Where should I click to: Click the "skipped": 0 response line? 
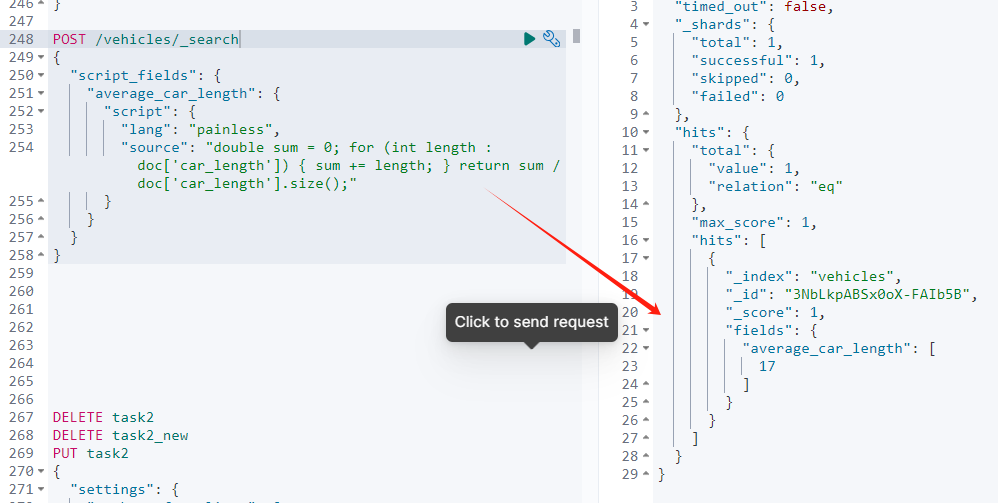click(745, 78)
